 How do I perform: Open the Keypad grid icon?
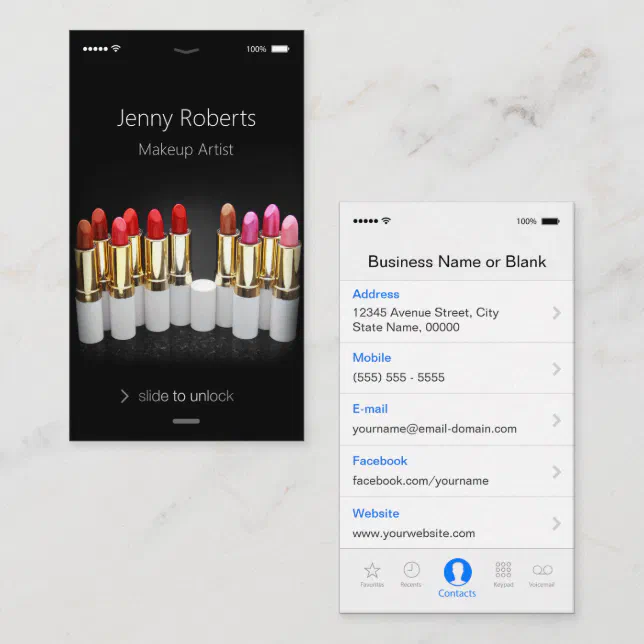point(503,570)
